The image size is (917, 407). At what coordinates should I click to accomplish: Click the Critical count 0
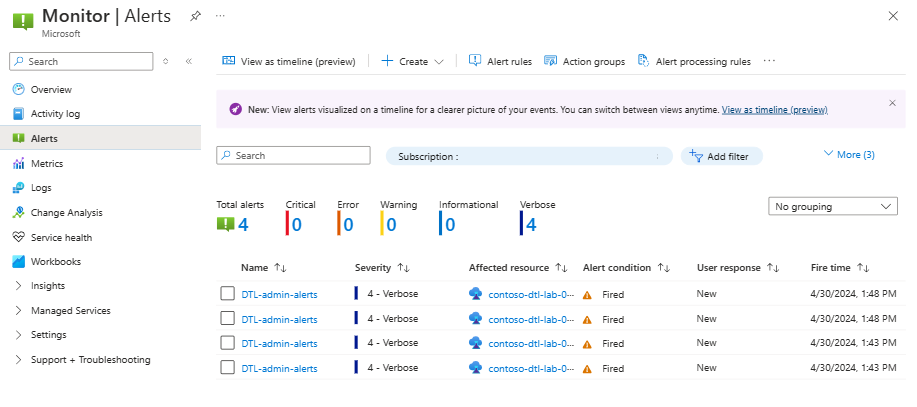coord(297,225)
